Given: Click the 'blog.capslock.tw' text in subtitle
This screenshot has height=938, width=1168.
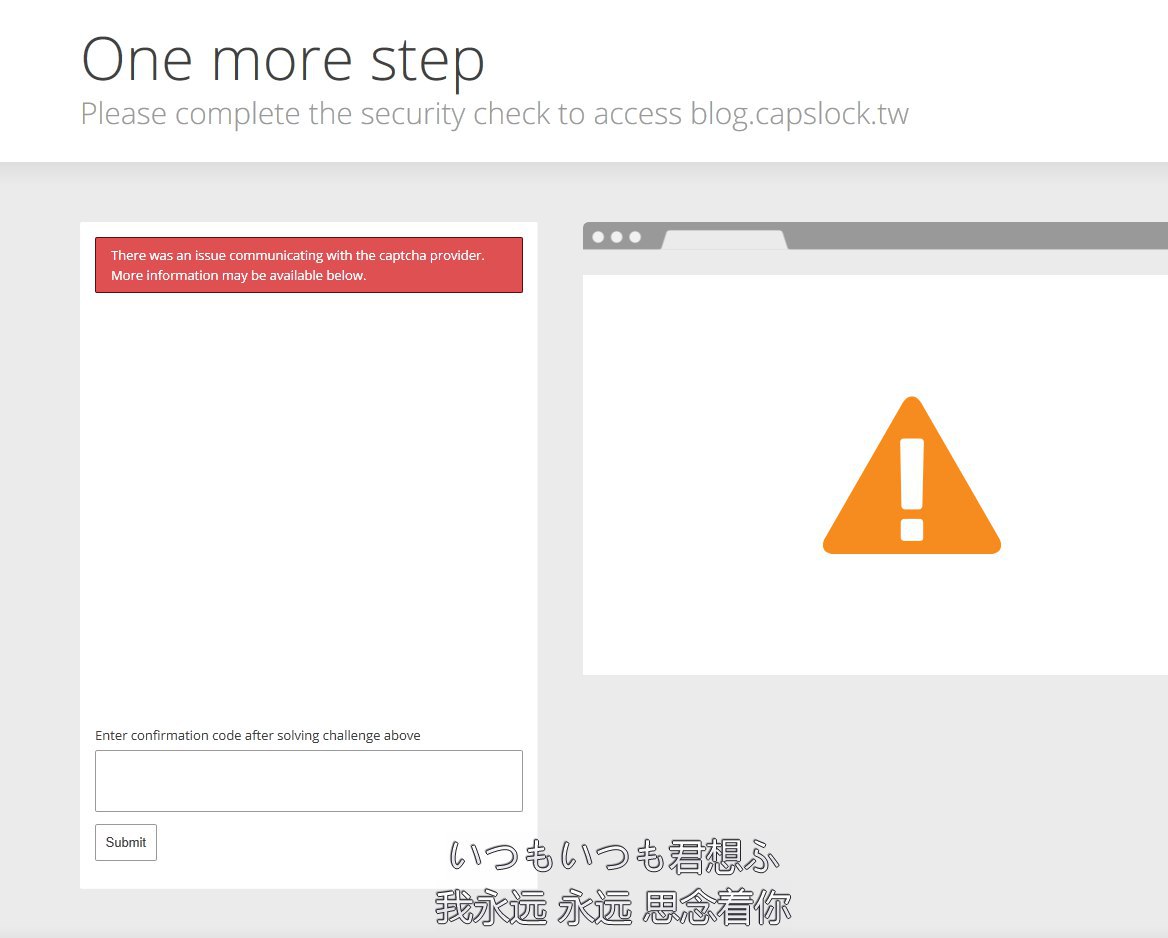Looking at the screenshot, I should (799, 114).
